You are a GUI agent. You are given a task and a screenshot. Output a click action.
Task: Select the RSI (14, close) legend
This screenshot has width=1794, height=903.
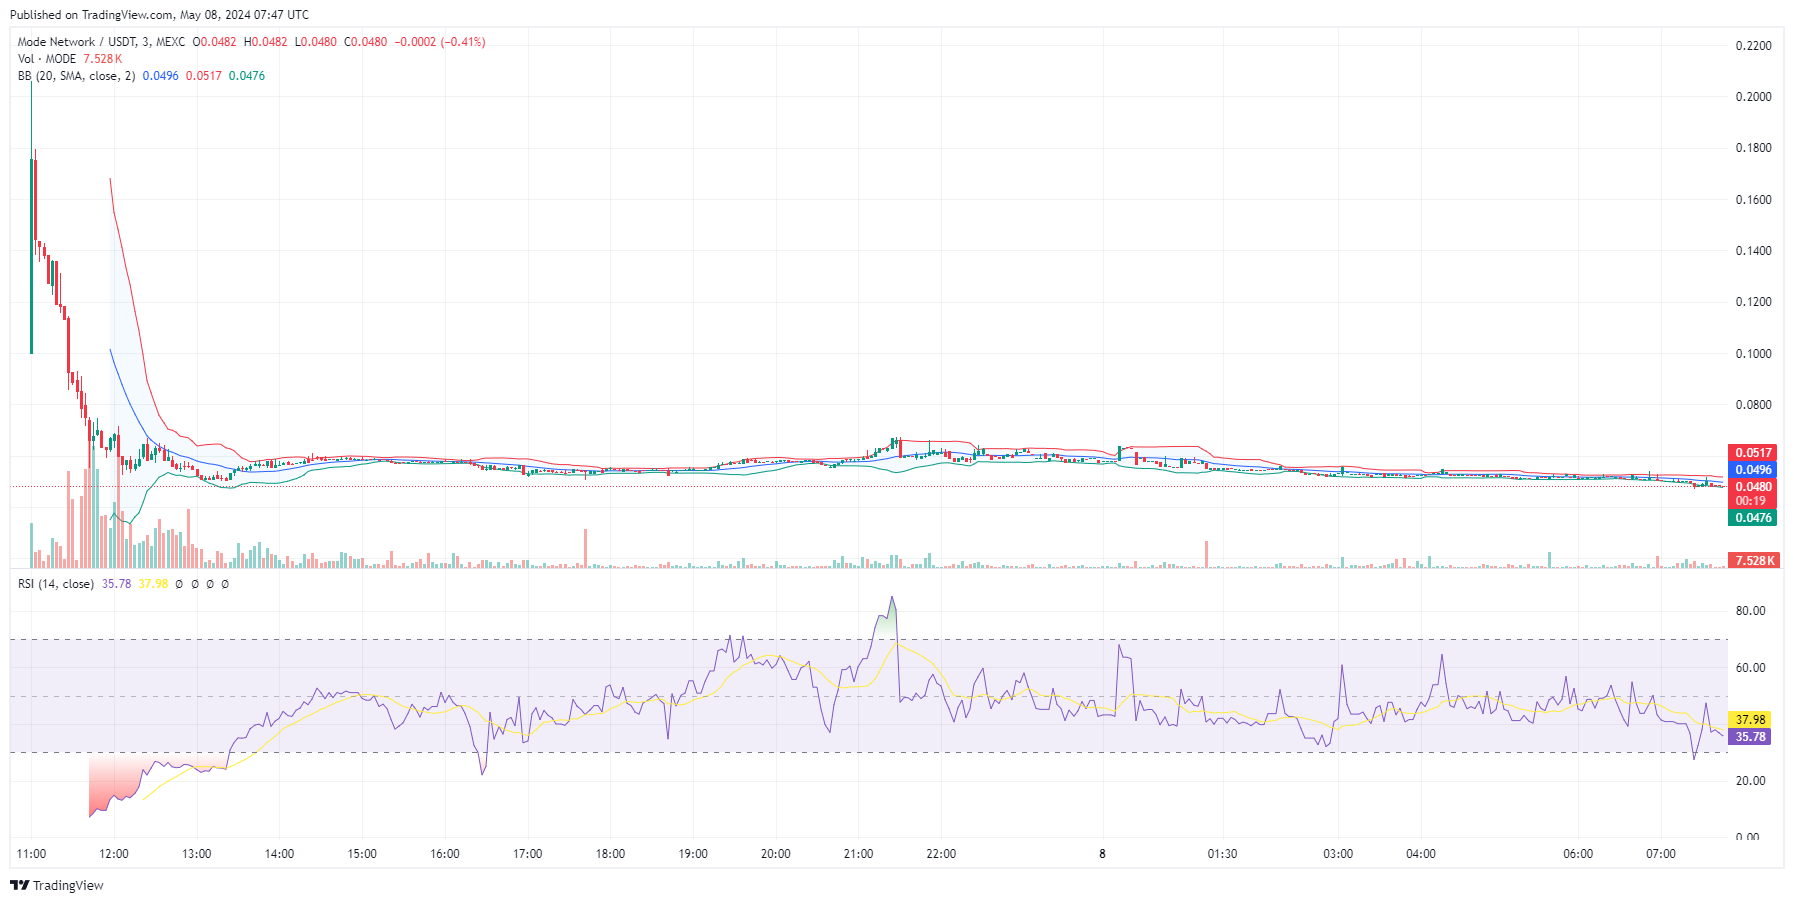[x=56, y=584]
